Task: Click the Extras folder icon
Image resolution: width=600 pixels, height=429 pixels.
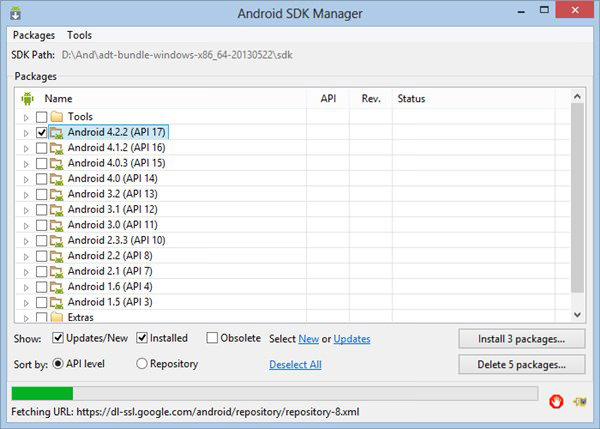Action: click(57, 317)
